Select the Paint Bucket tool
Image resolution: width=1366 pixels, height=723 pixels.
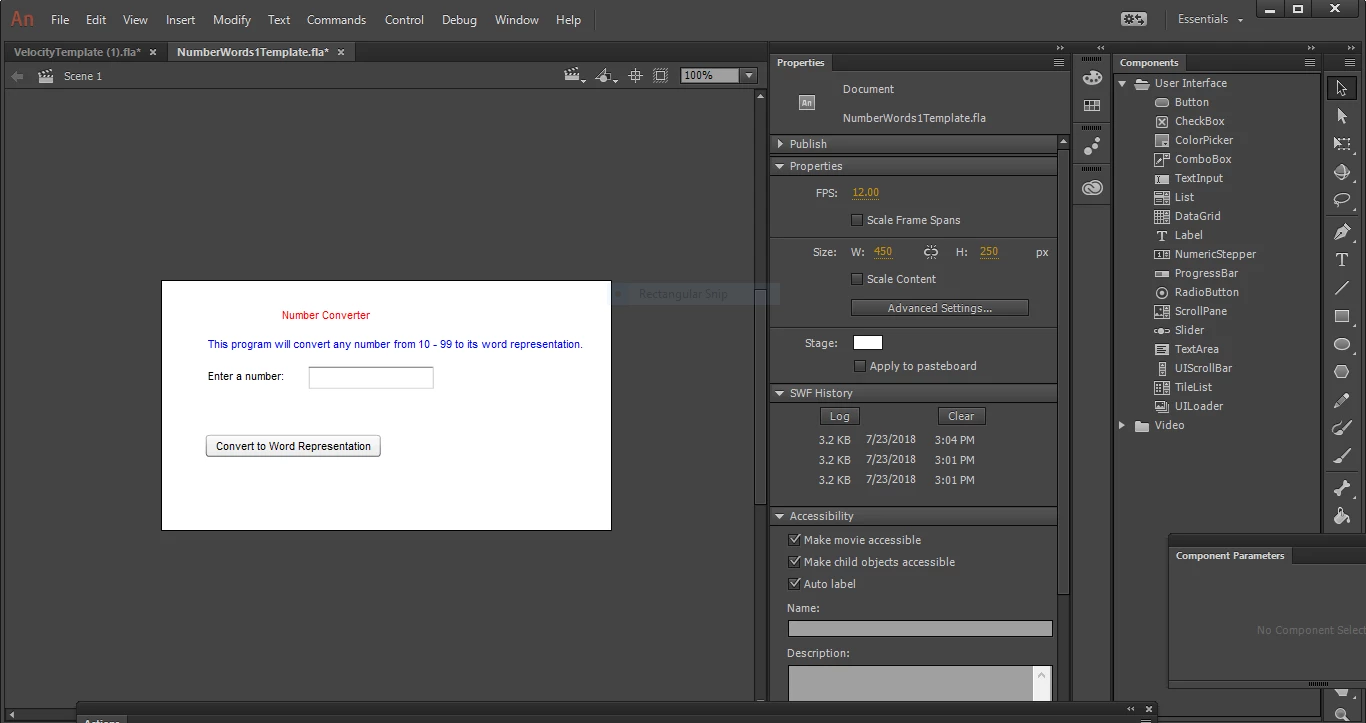pos(1342,516)
